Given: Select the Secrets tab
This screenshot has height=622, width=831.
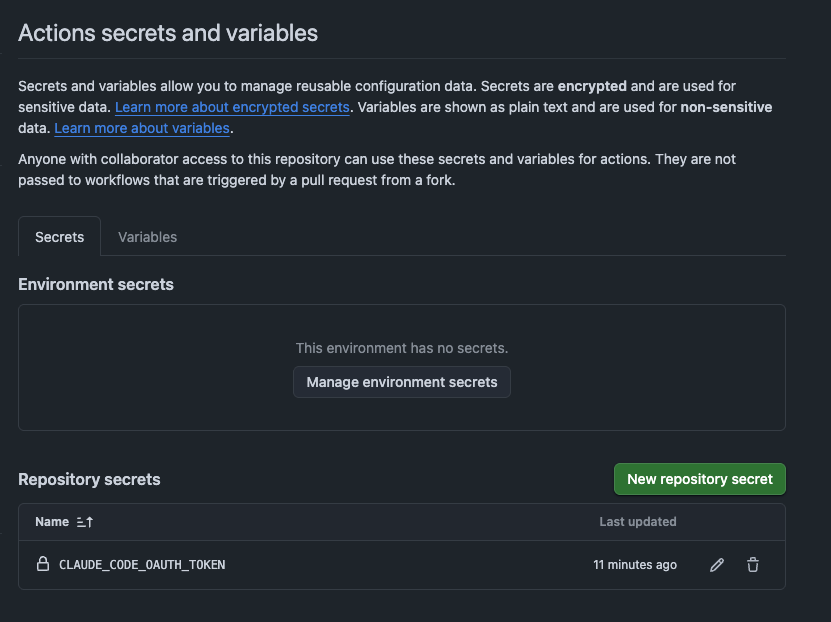Looking at the screenshot, I should point(59,237).
